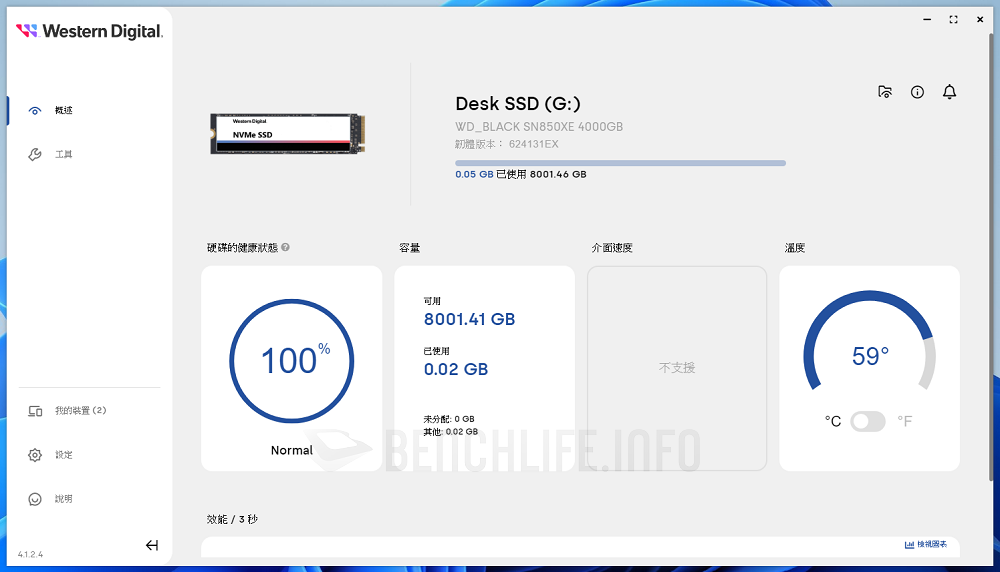Screen dimensions: 1000x572
Task: Open the Overview eye icon in sidebar
Action: (35, 110)
